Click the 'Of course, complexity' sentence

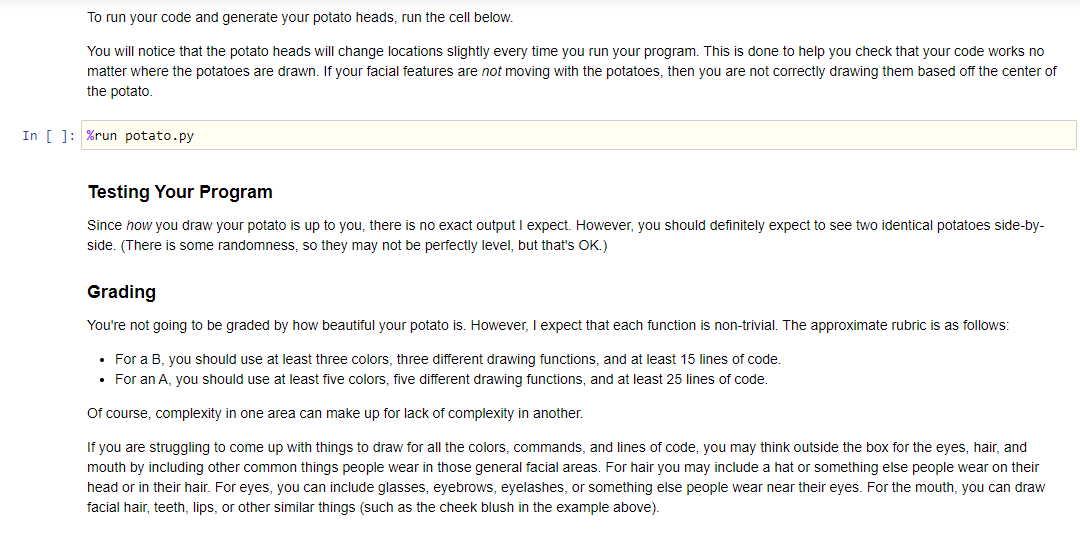point(334,413)
